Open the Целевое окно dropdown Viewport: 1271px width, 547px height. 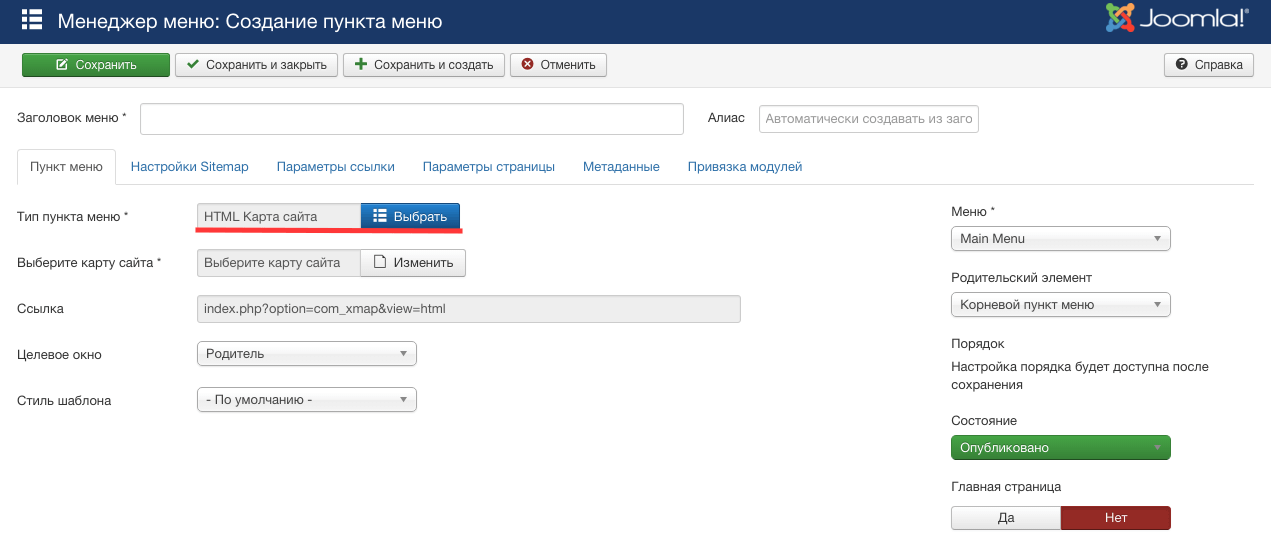(x=307, y=354)
